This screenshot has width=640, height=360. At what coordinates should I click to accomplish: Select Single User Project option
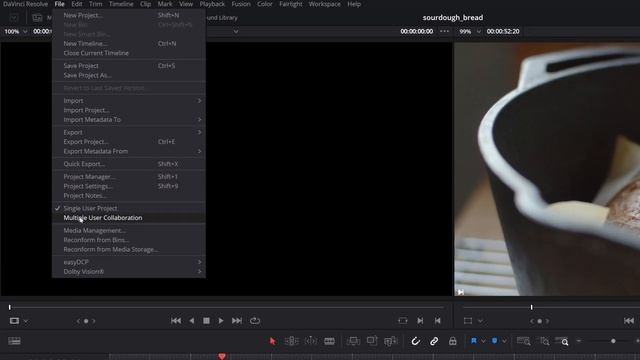[x=129, y=208]
